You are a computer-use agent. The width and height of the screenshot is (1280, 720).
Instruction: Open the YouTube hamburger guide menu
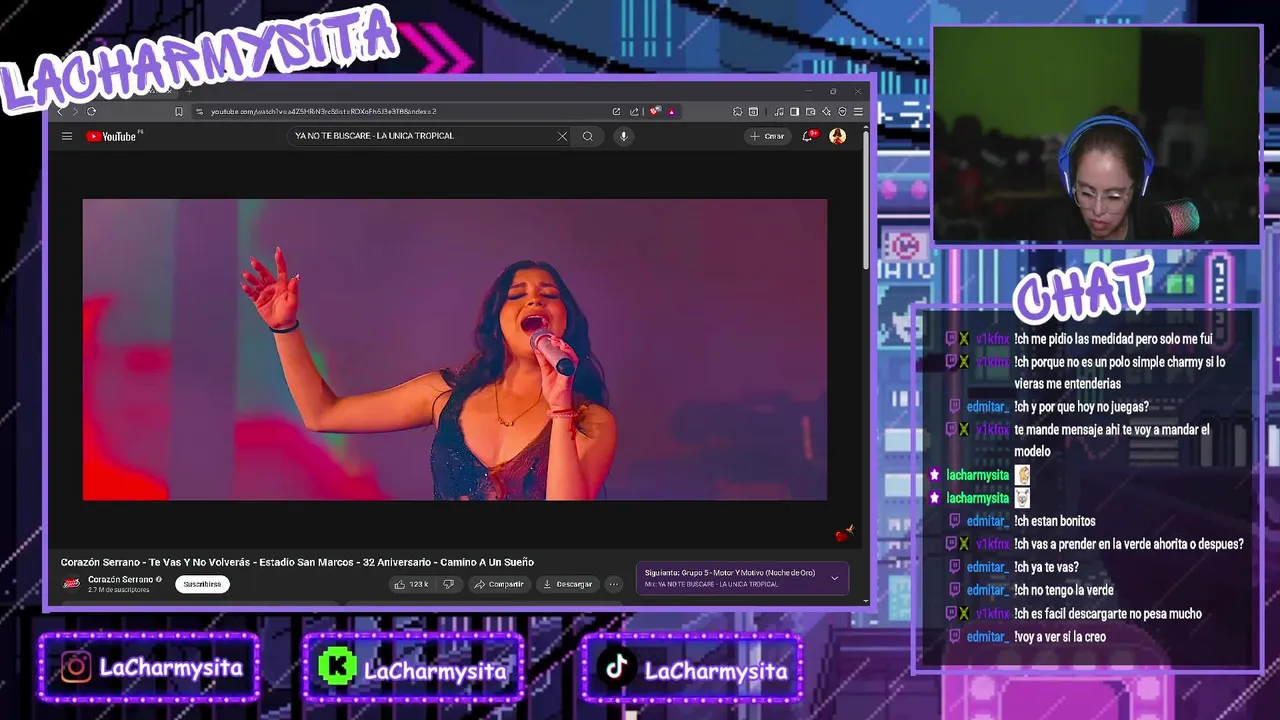click(x=67, y=136)
